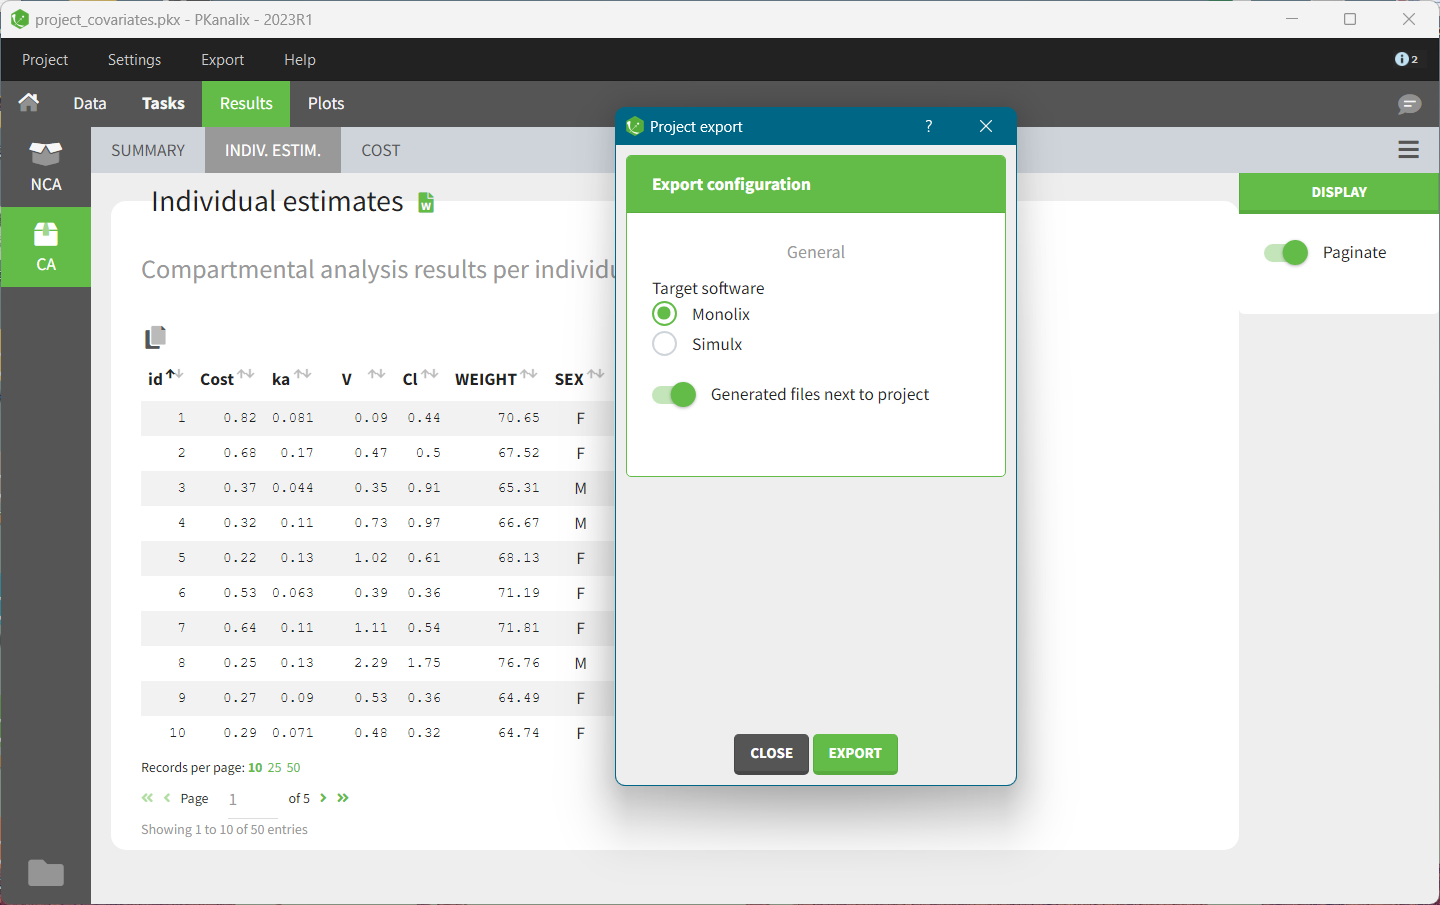Sort the table by the WEIGHT column

[x=529, y=375]
